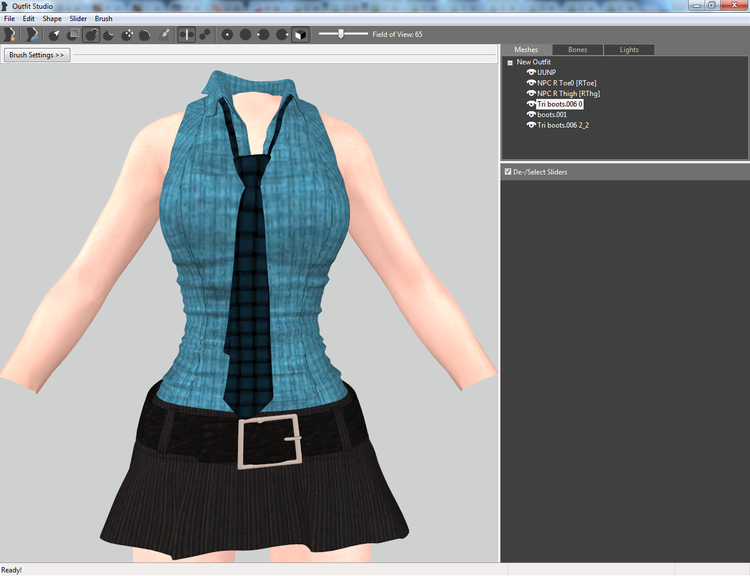Image resolution: width=750 pixels, height=576 pixels.
Task: Open the Edit menu
Action: (29, 19)
